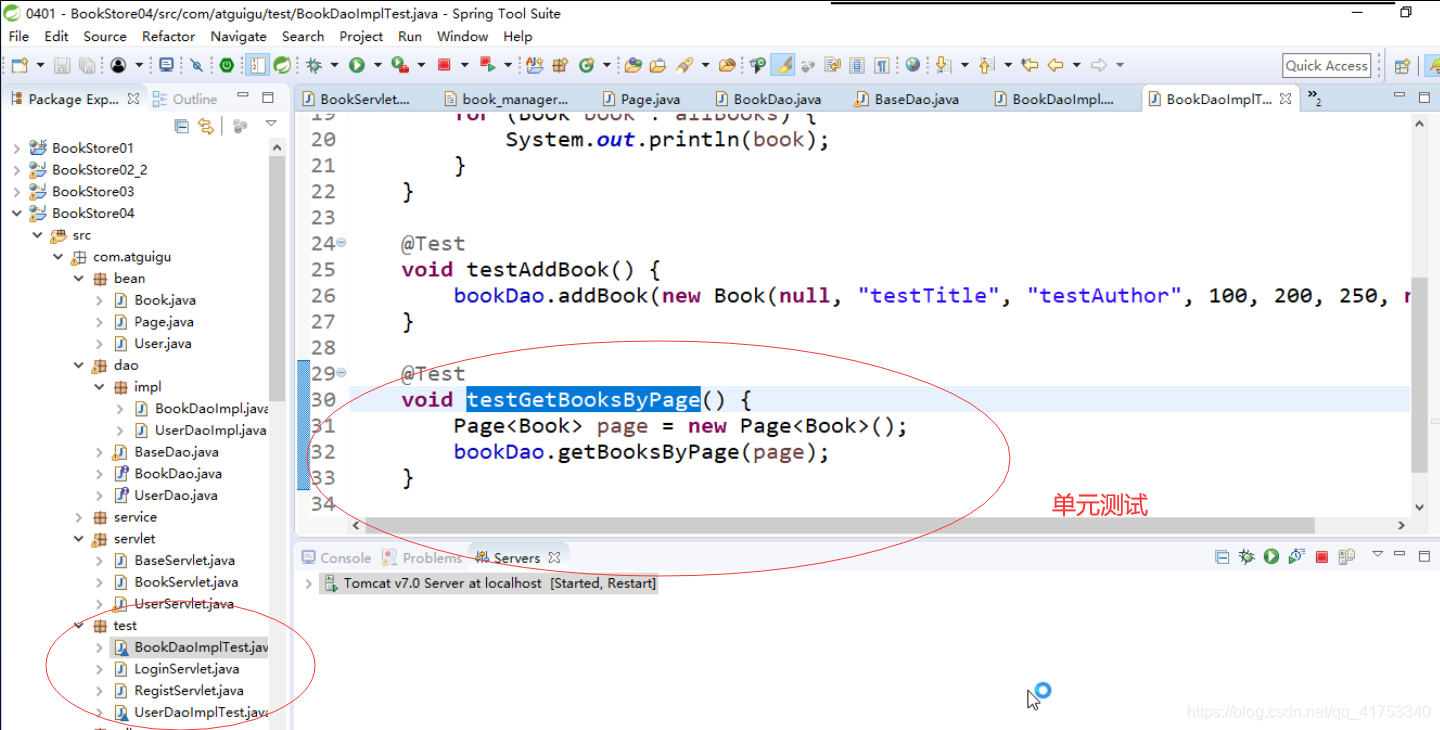This screenshot has width=1440, height=730.
Task: Switch to the BookDao.java editor tab
Action: pos(768,99)
